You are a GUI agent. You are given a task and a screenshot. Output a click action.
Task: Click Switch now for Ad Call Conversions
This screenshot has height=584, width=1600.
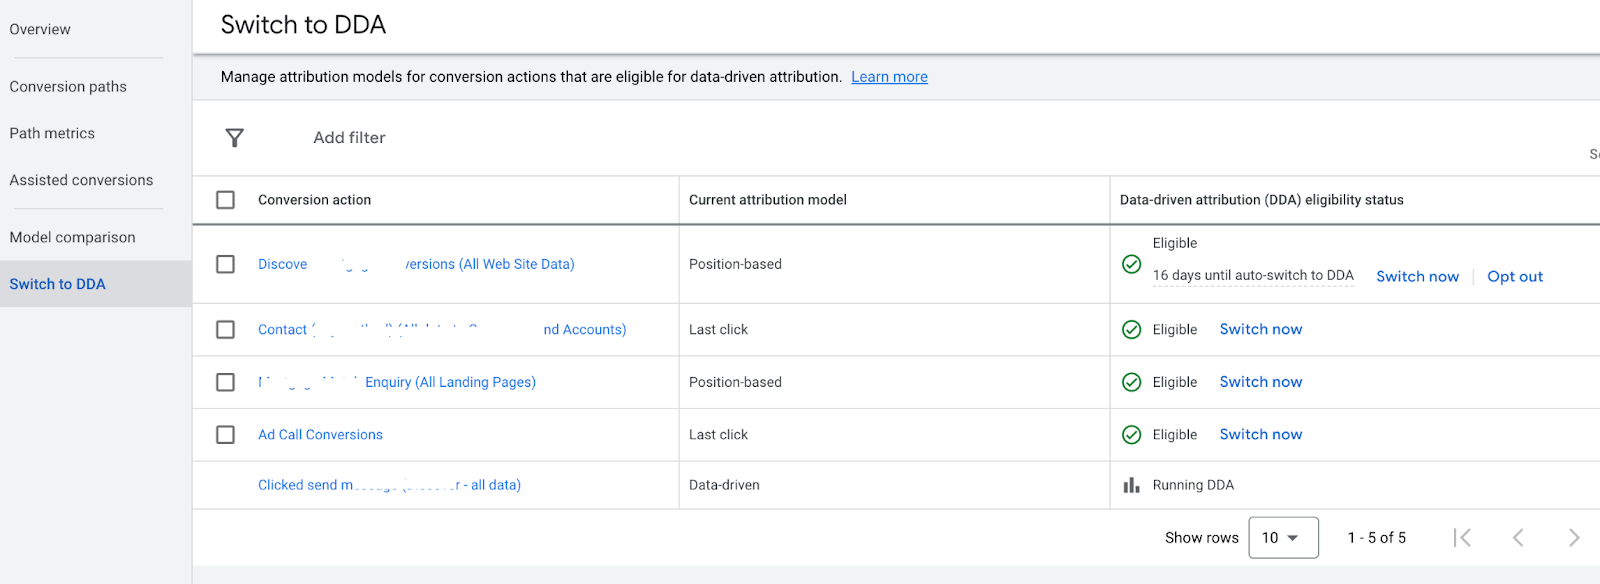pos(1261,435)
